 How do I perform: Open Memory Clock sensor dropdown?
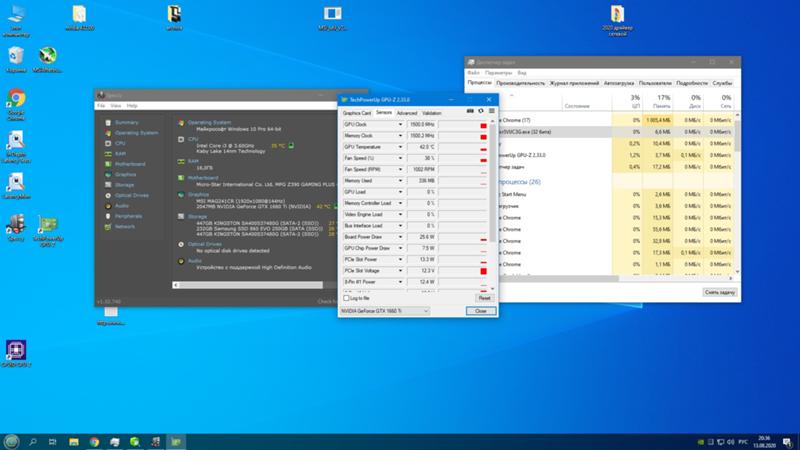click(400, 136)
